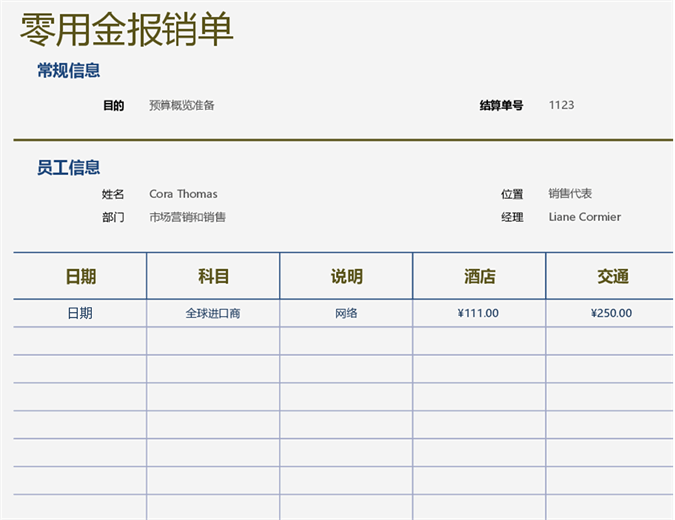Screen dimensions: 675x520
Task: Click the hotel amount ¥111.00
Action: tap(478, 313)
